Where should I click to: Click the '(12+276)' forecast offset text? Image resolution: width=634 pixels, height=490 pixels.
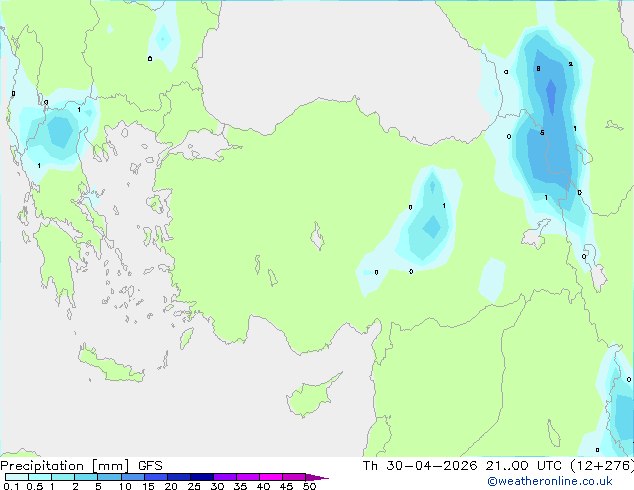(x=602, y=466)
